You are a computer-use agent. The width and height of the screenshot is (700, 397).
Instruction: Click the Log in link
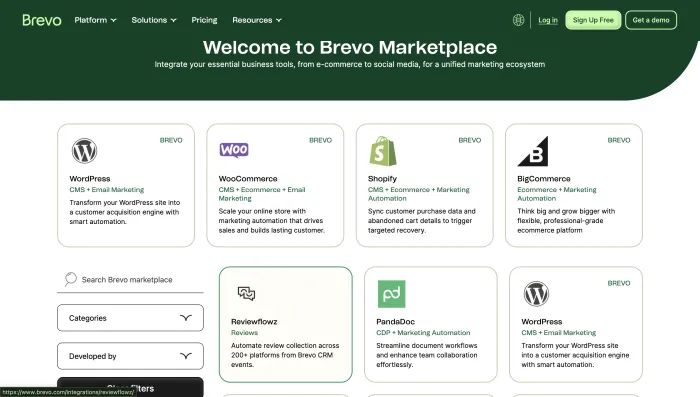[x=548, y=20]
